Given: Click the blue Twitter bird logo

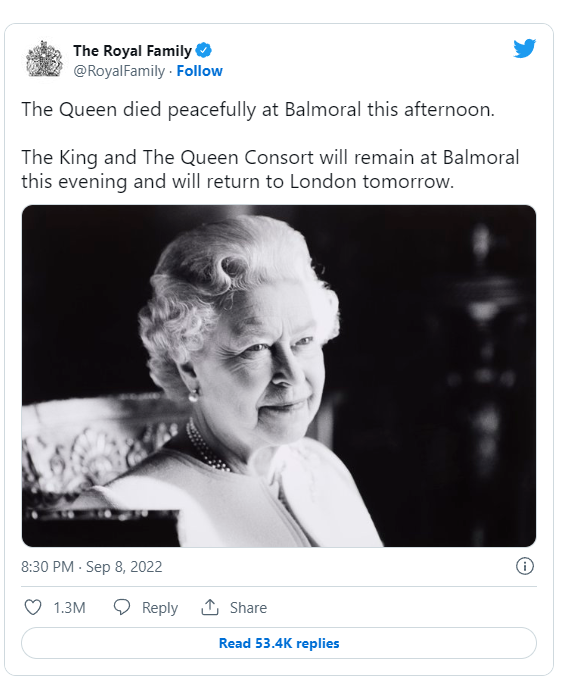Looking at the screenshot, I should click(x=524, y=48).
